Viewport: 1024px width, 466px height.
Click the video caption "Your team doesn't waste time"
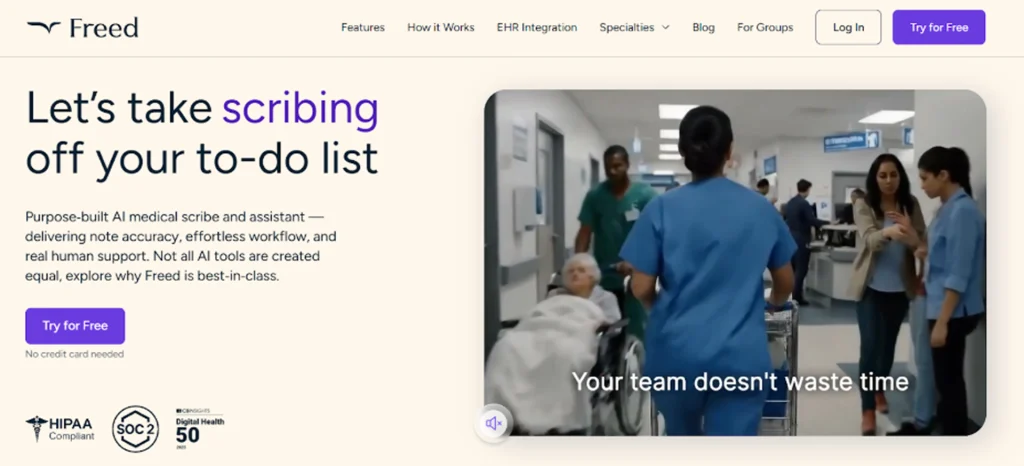point(739,381)
